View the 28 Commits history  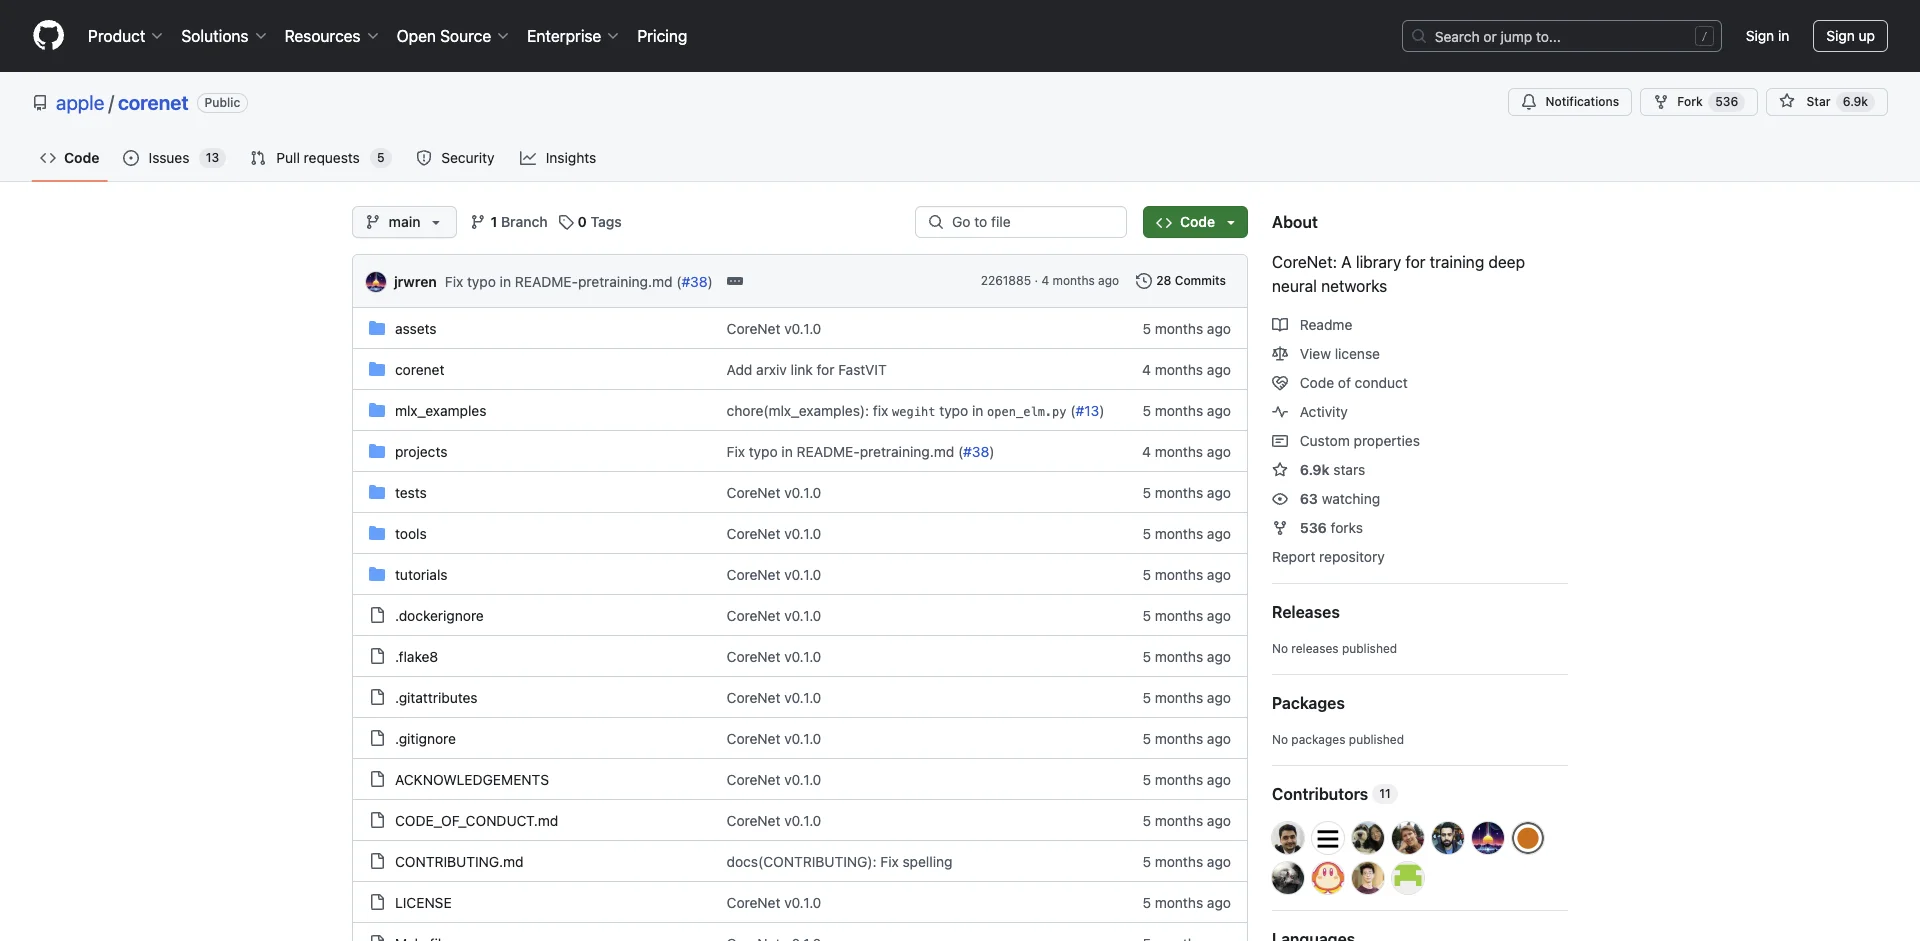point(1181,281)
